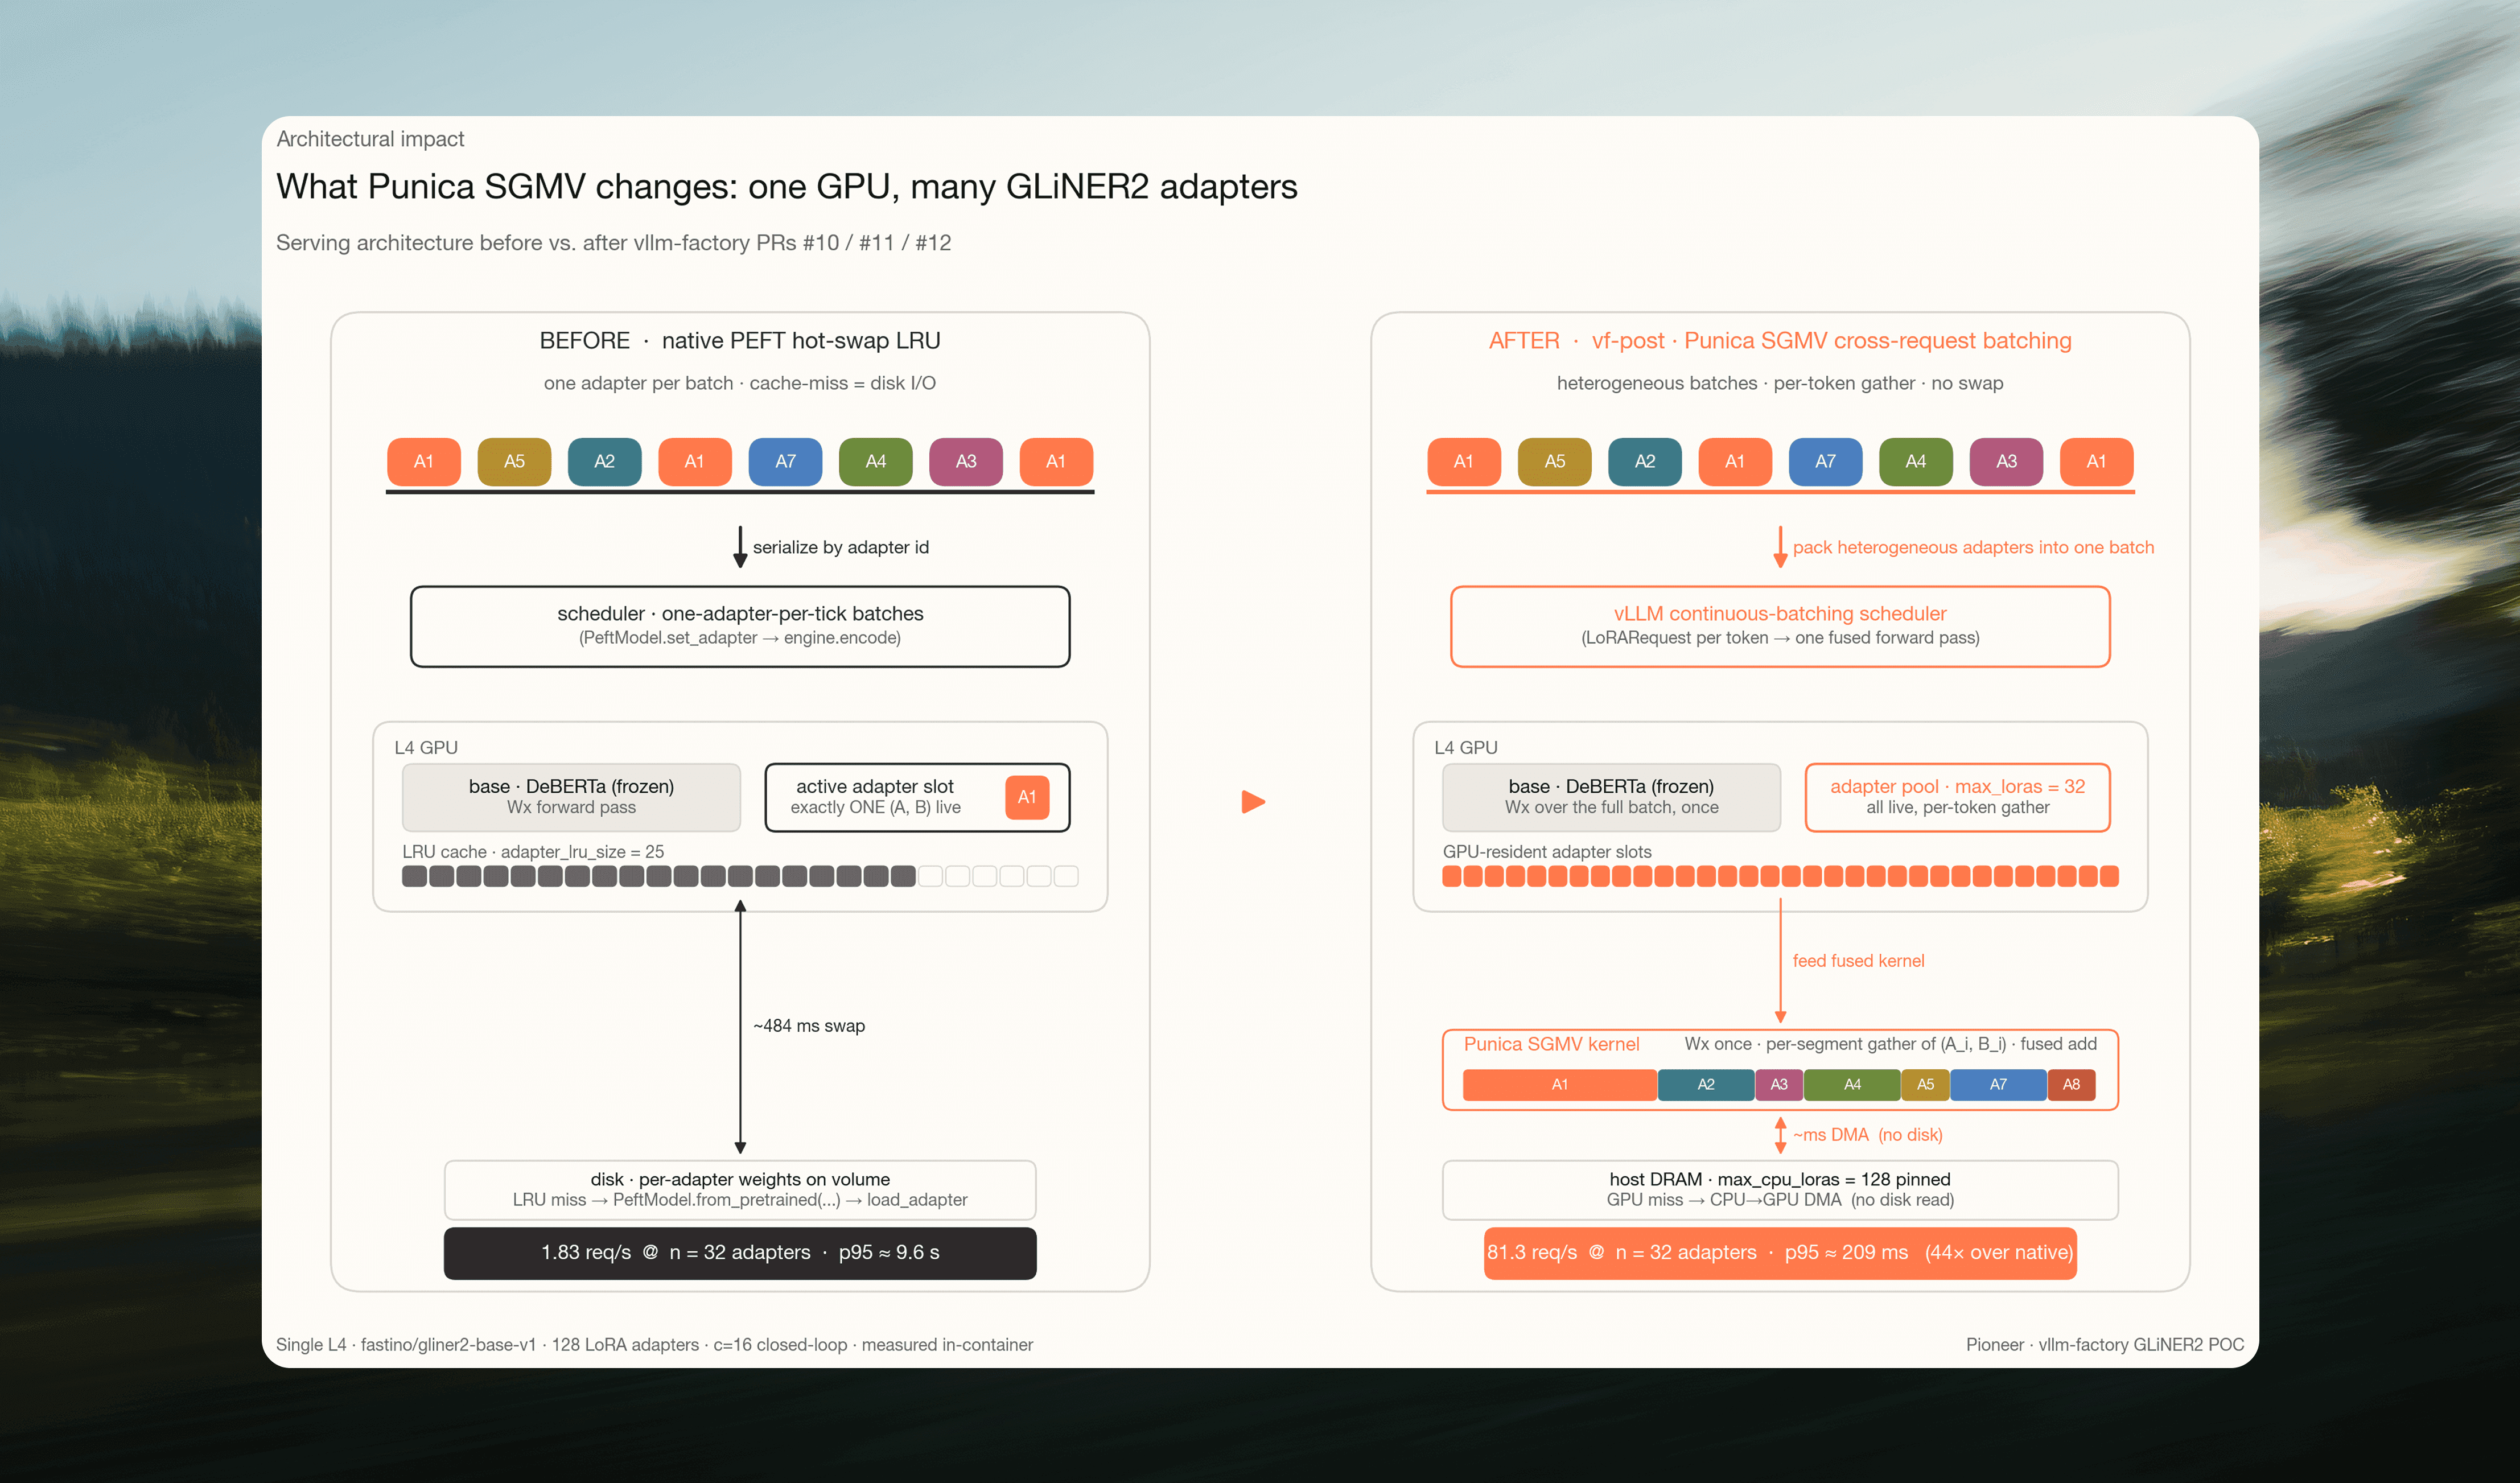Click the 'Punica SGMV kernel' label
Screen dimensions: 2520x1483
[x=1552, y=1044]
